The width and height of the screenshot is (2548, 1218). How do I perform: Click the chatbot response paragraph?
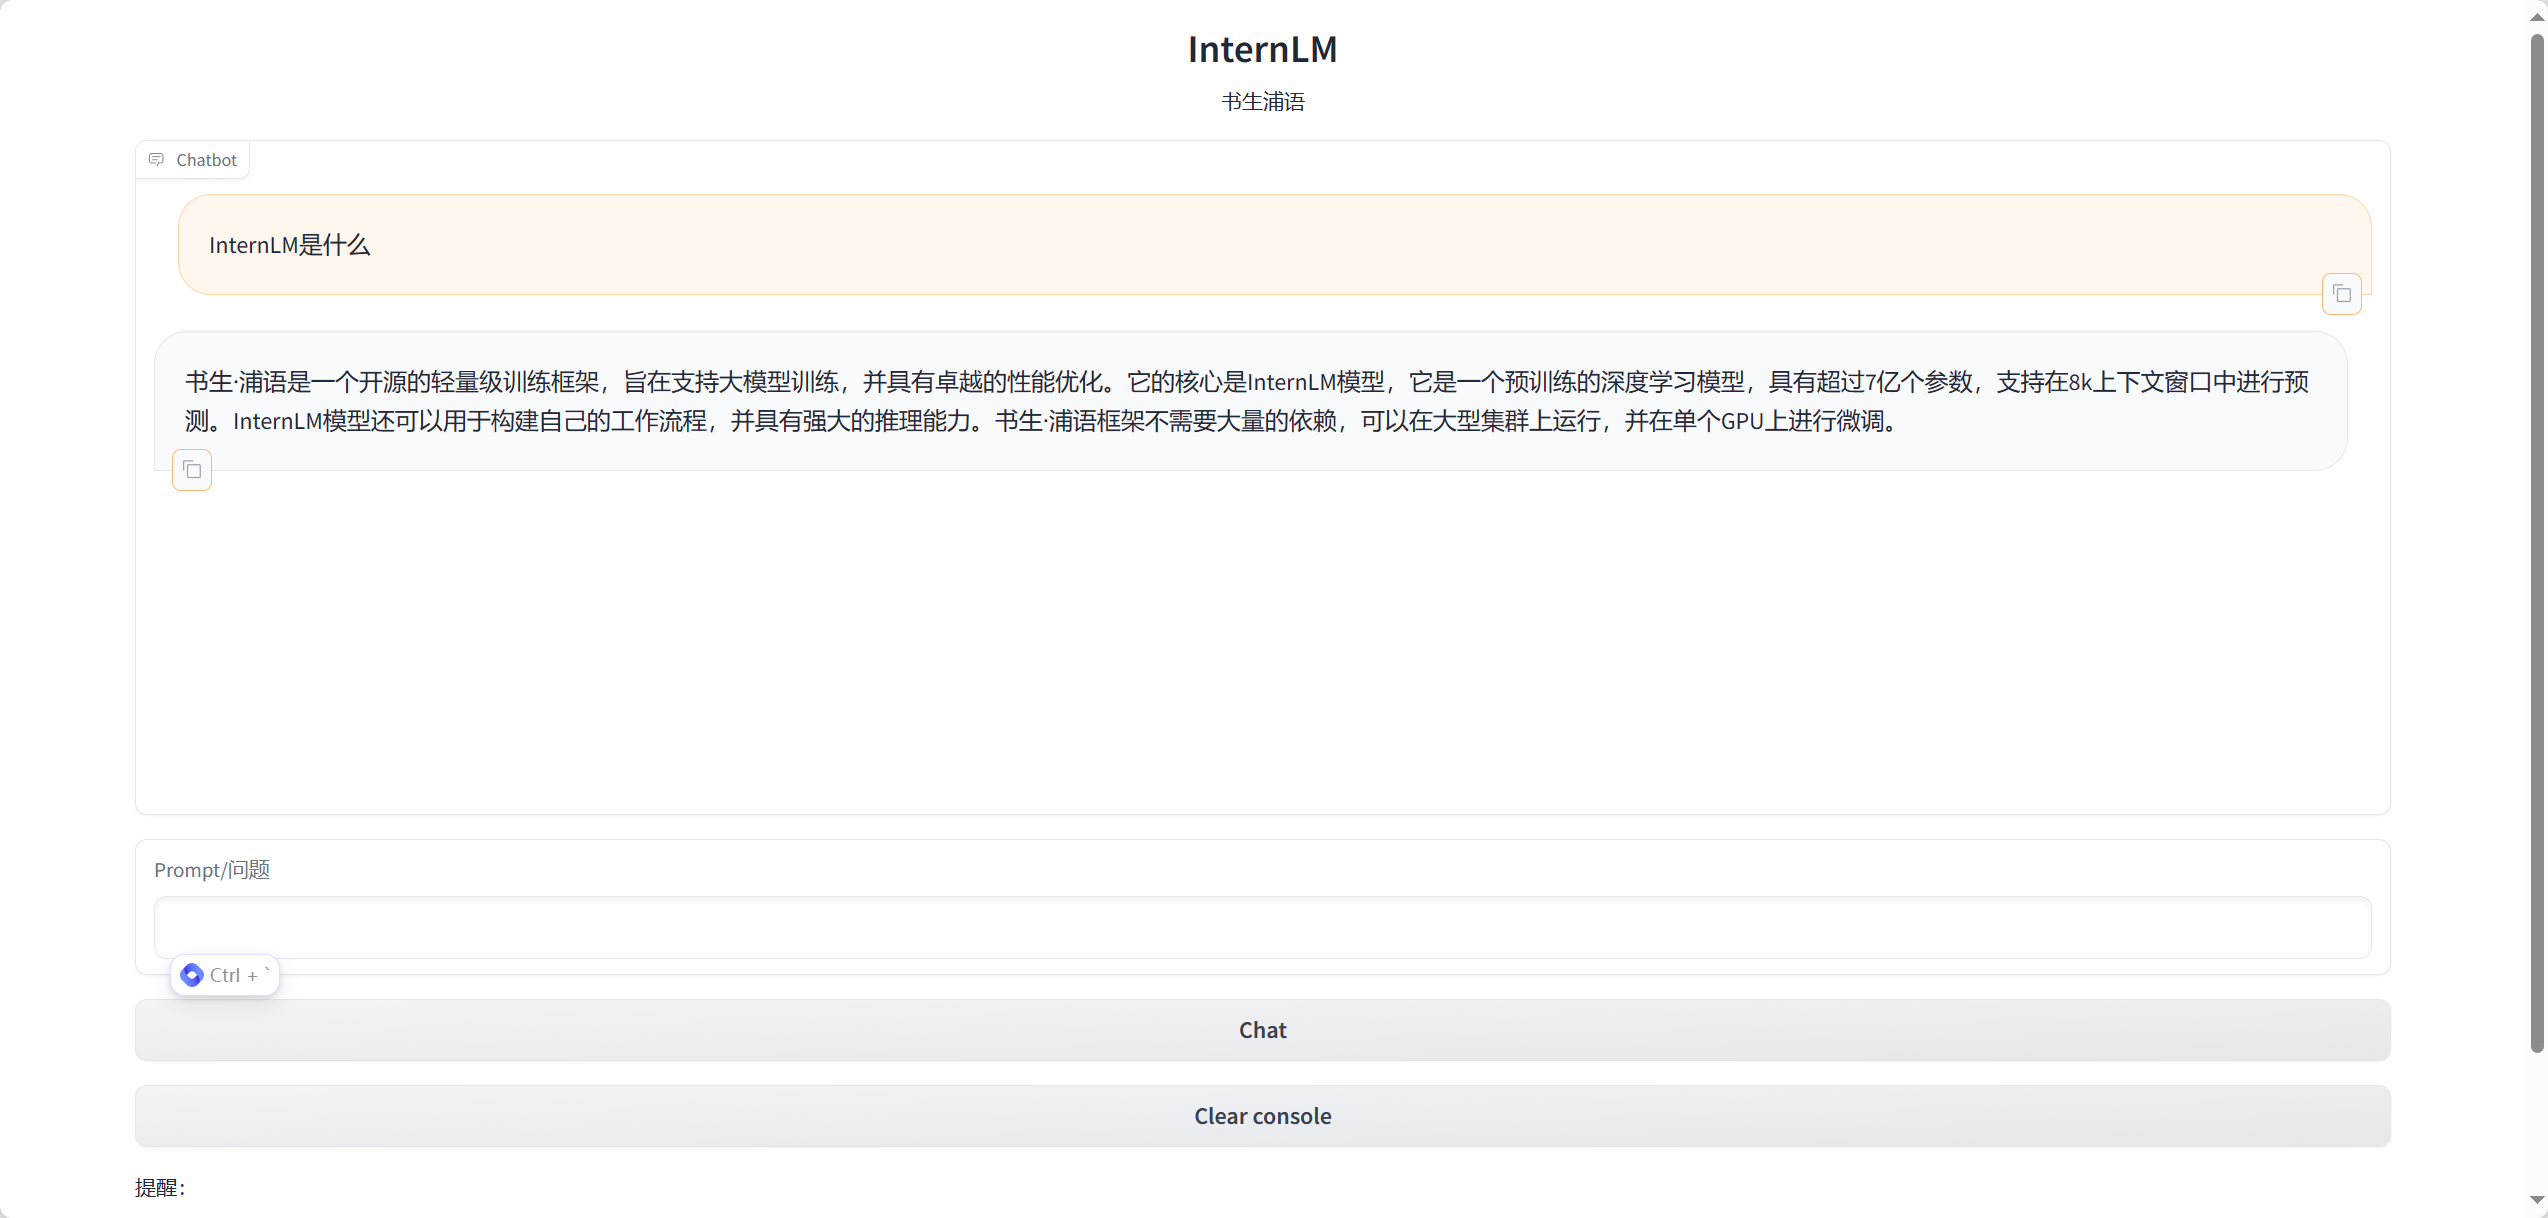1246,401
